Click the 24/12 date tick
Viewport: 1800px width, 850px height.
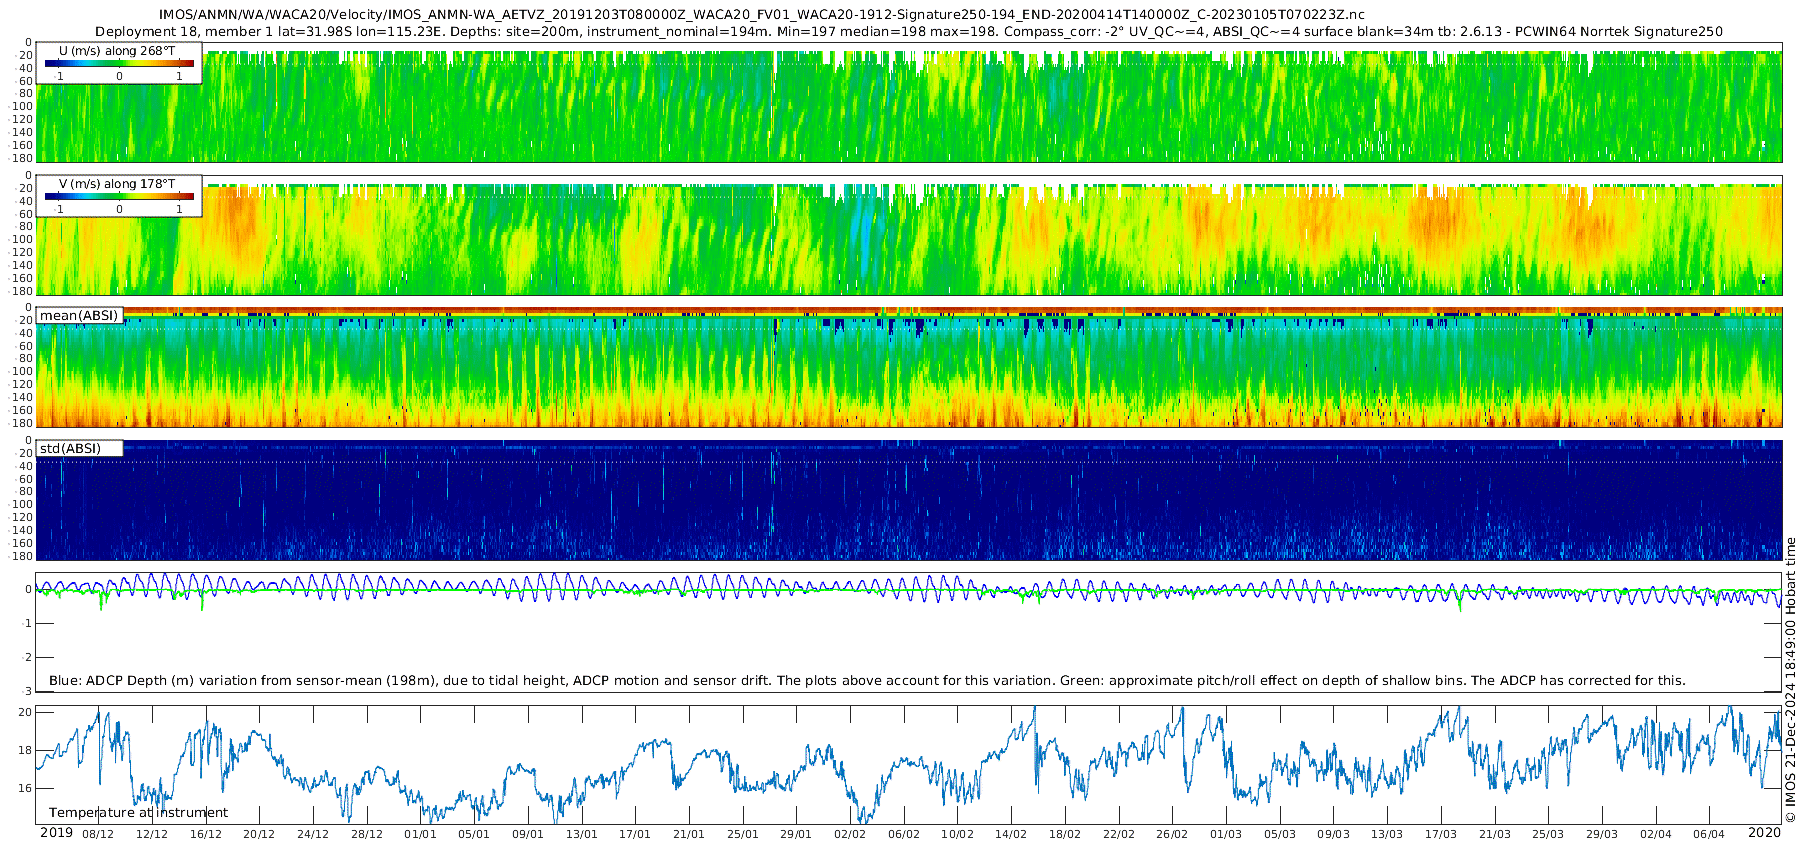coord(313,835)
